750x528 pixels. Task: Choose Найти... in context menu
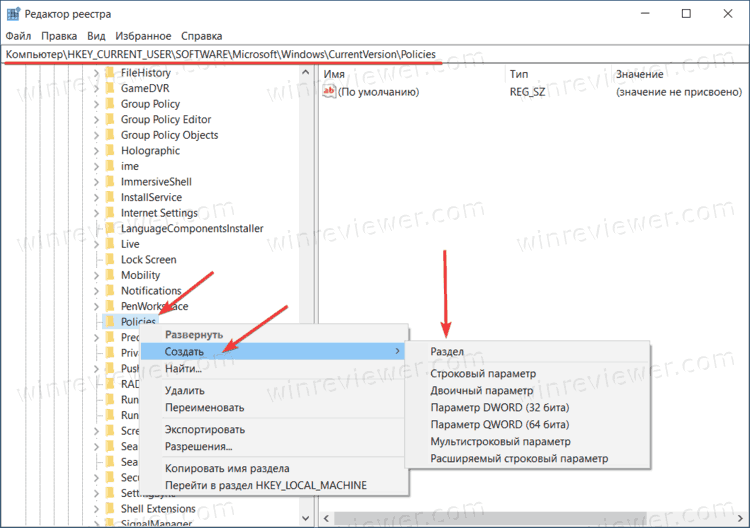(274, 368)
